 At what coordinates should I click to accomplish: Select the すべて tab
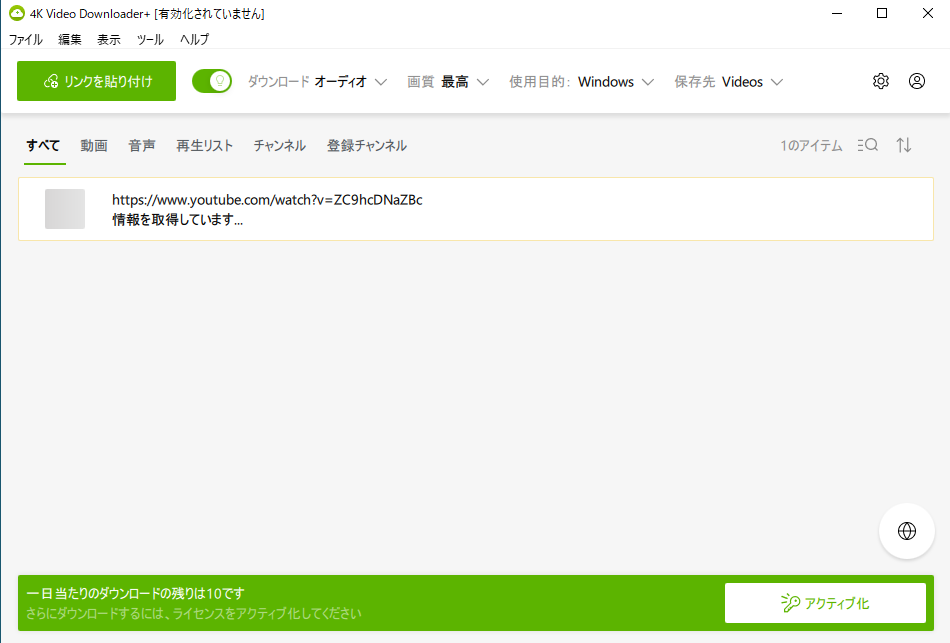[x=43, y=145]
